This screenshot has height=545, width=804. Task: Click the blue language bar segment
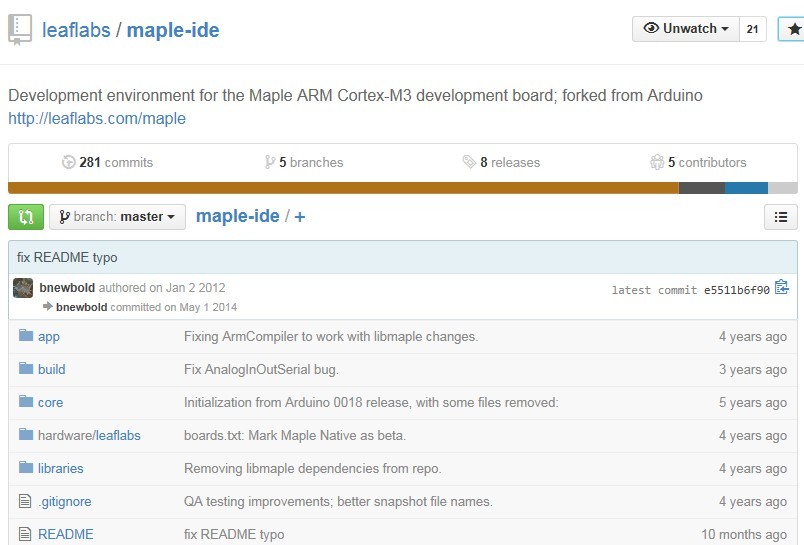click(746, 188)
